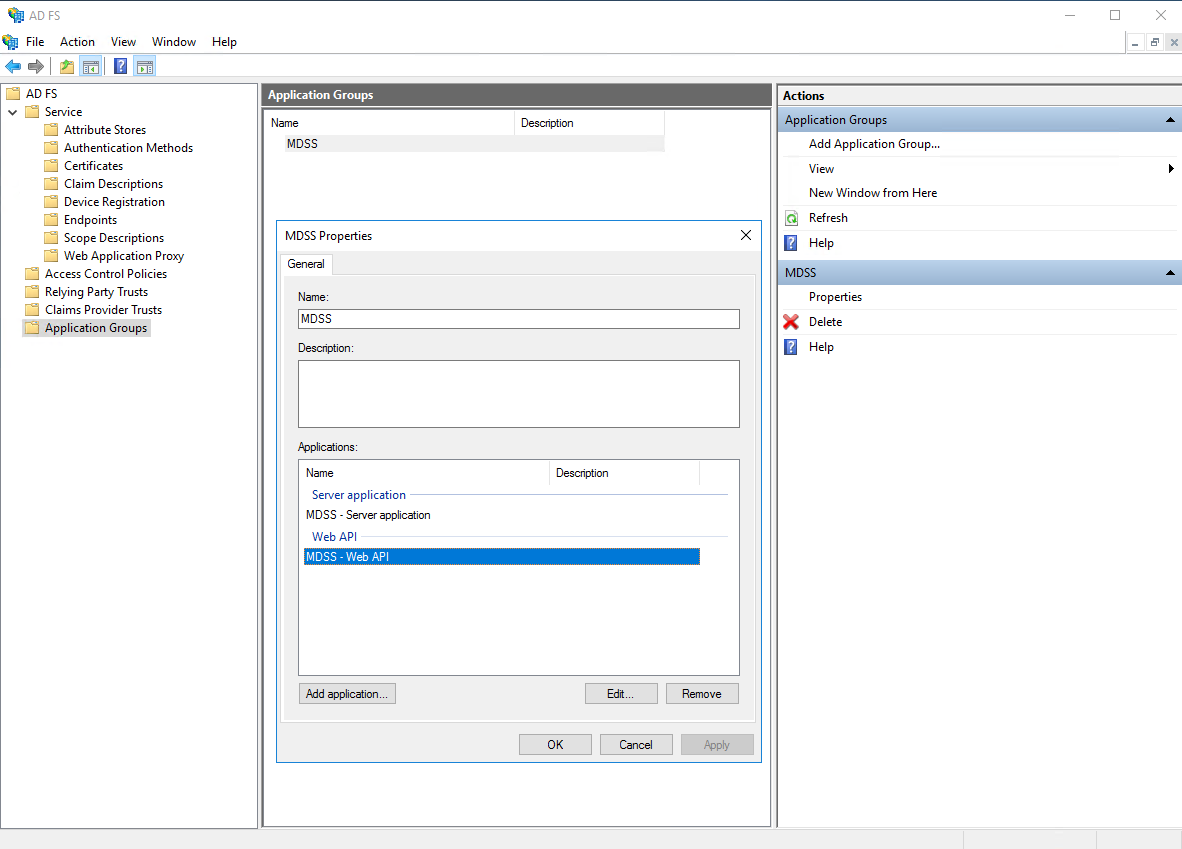
Task: Collapse the Application Groups actions section
Action: (1170, 120)
